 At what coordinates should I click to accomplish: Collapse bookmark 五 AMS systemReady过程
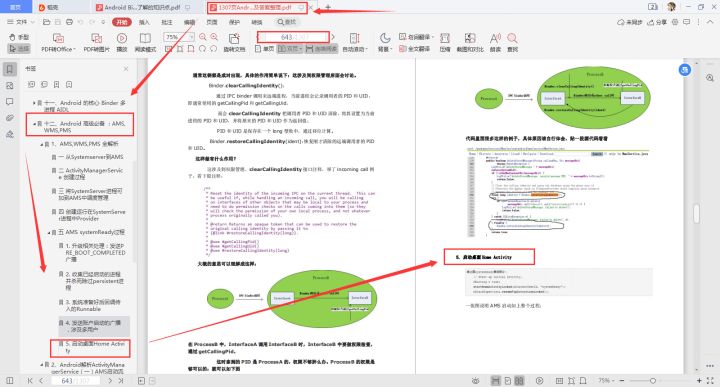49,233
